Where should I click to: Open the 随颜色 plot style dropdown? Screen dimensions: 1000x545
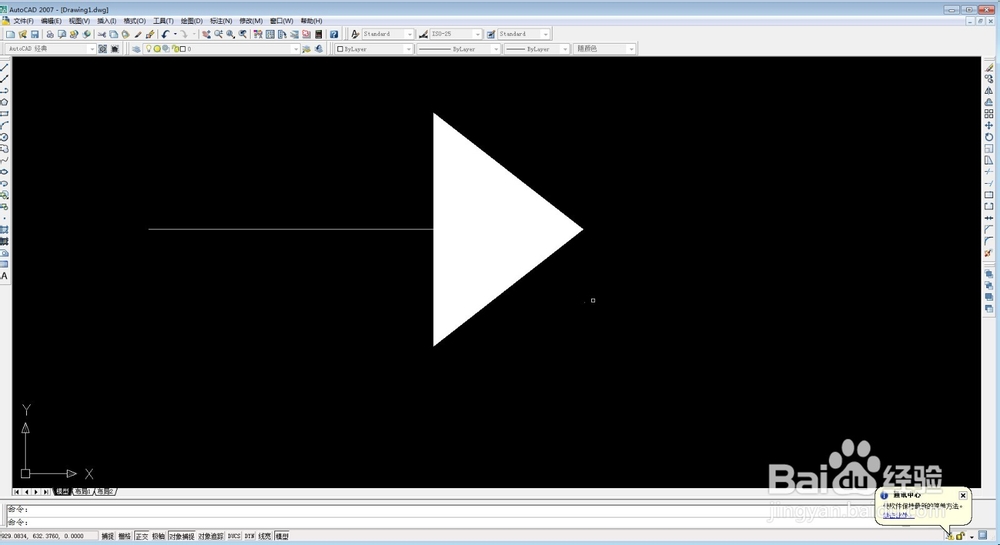coord(604,49)
